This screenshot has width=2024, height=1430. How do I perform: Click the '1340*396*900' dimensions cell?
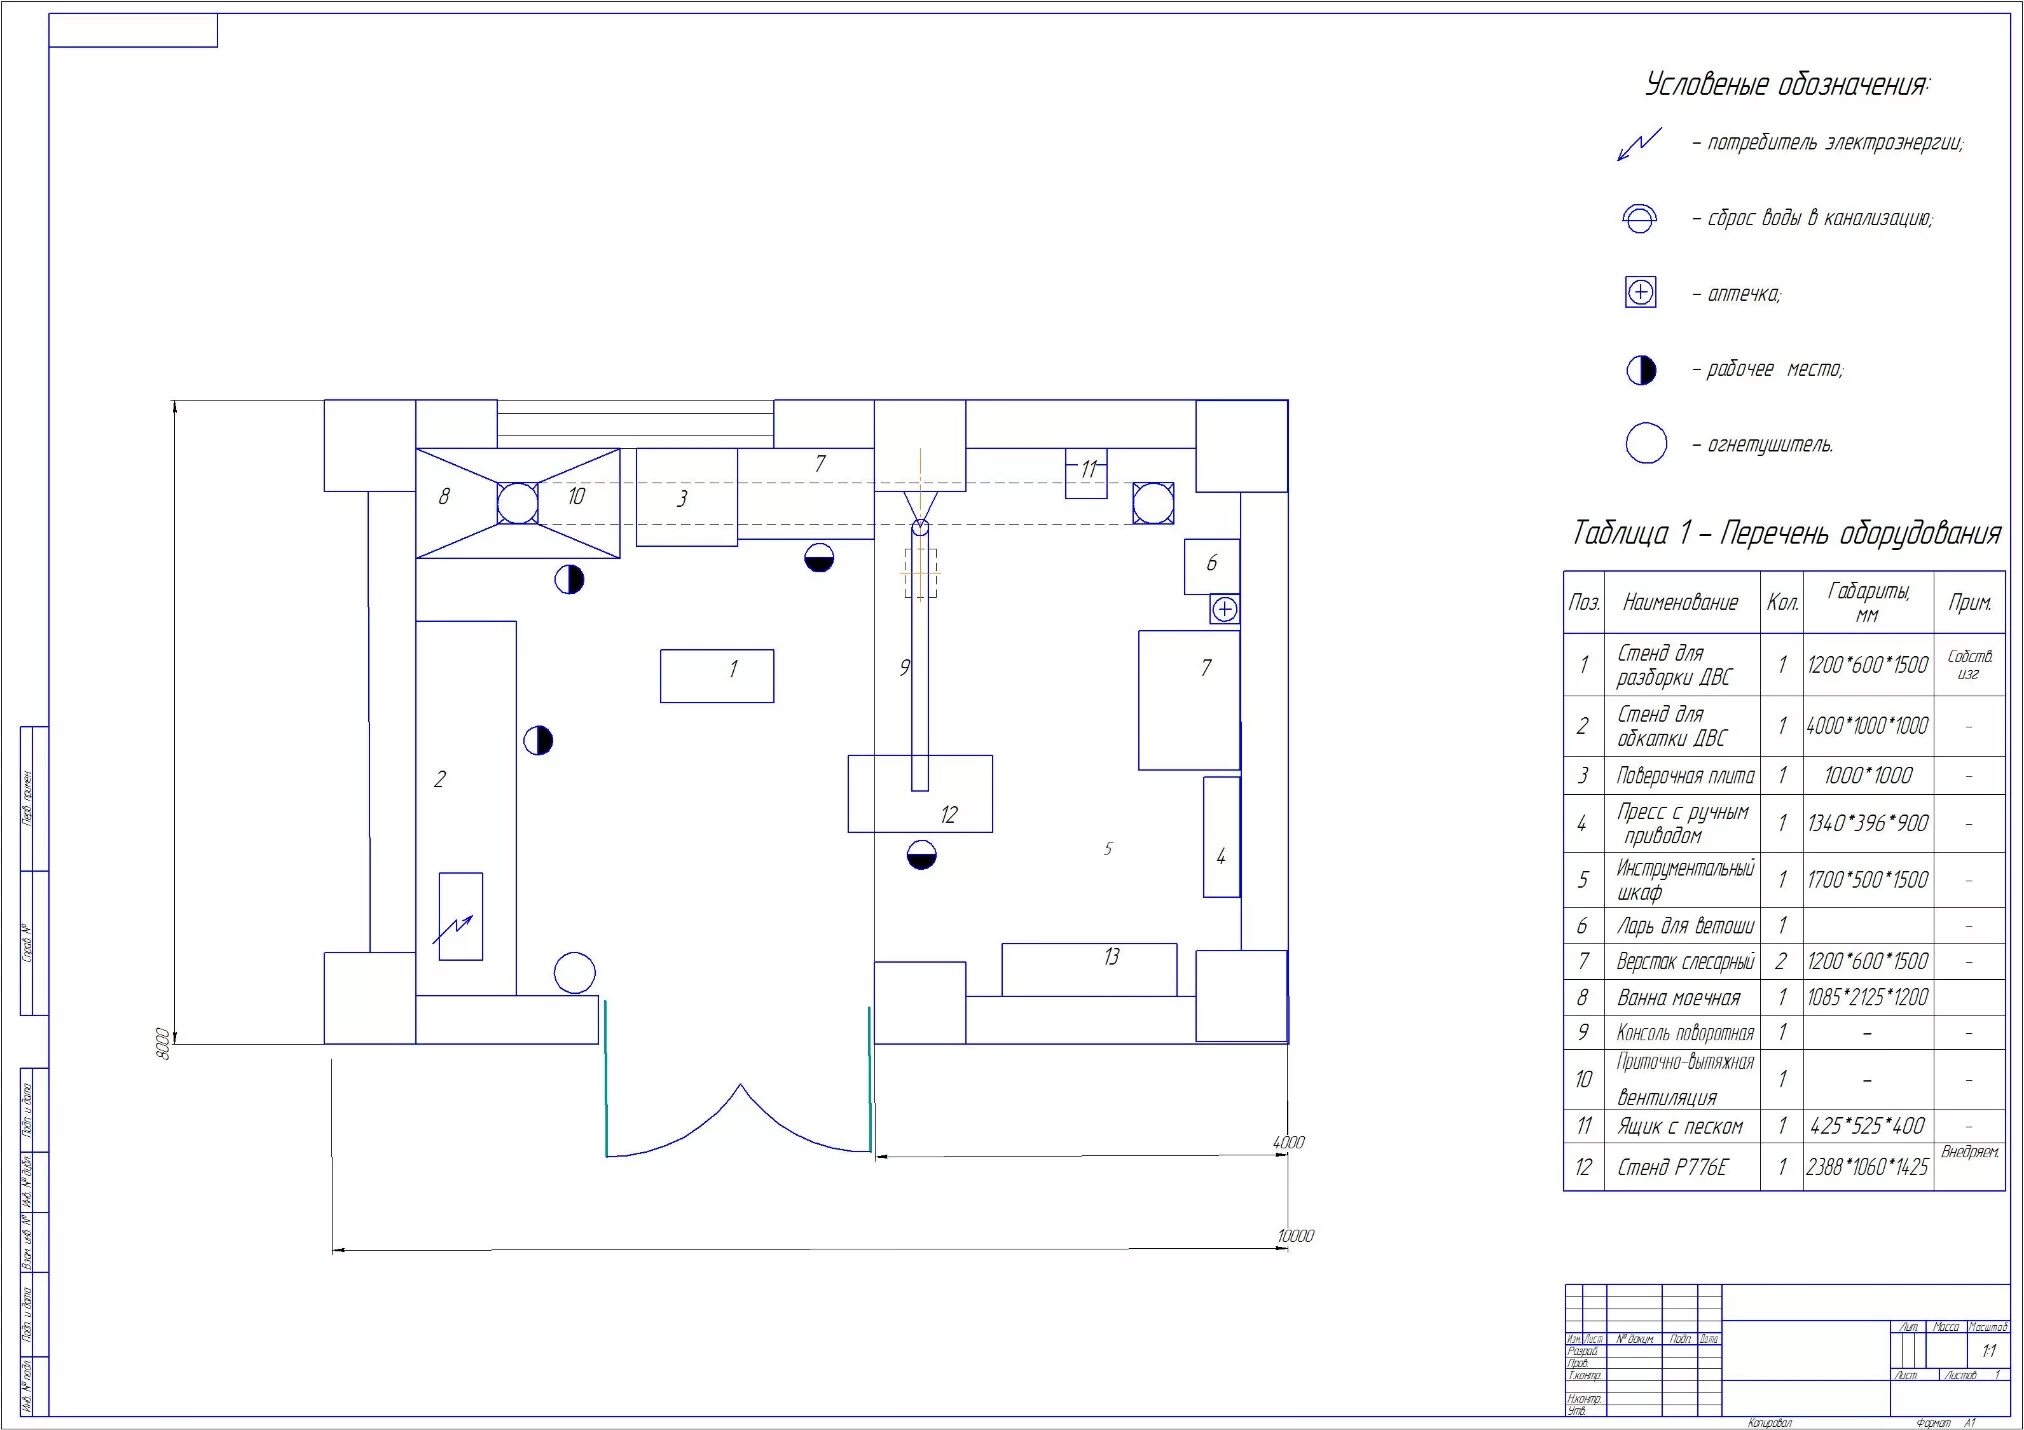pos(1868,824)
